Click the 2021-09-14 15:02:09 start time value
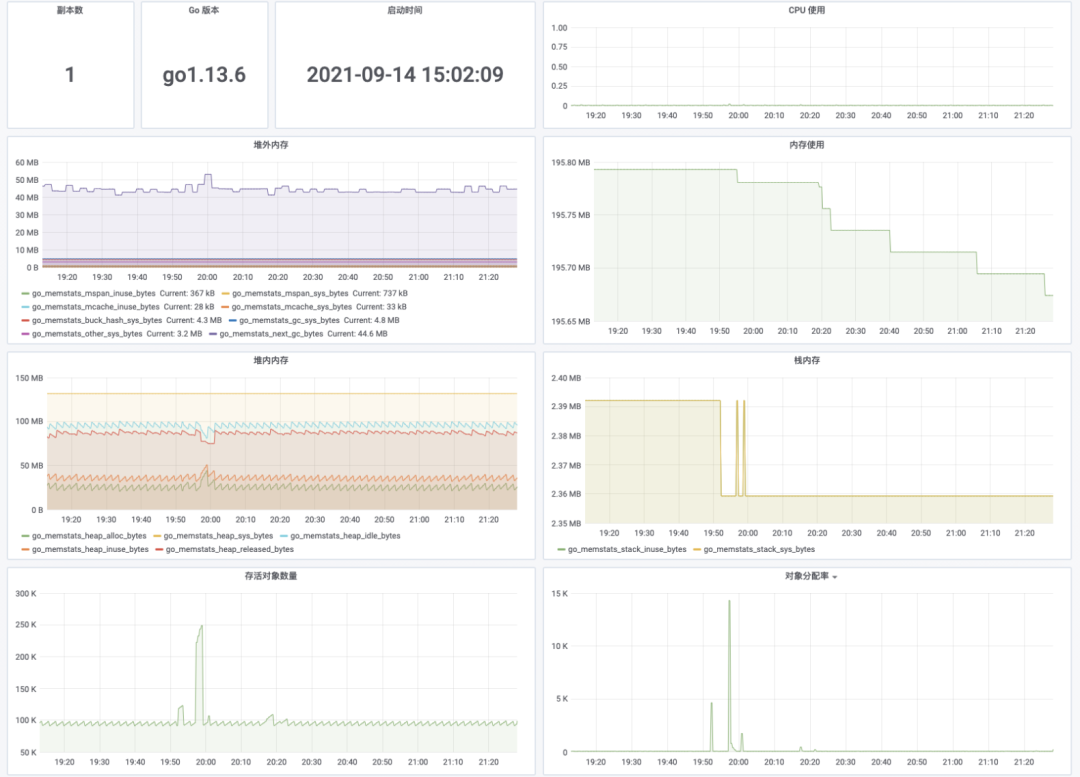 (x=405, y=74)
